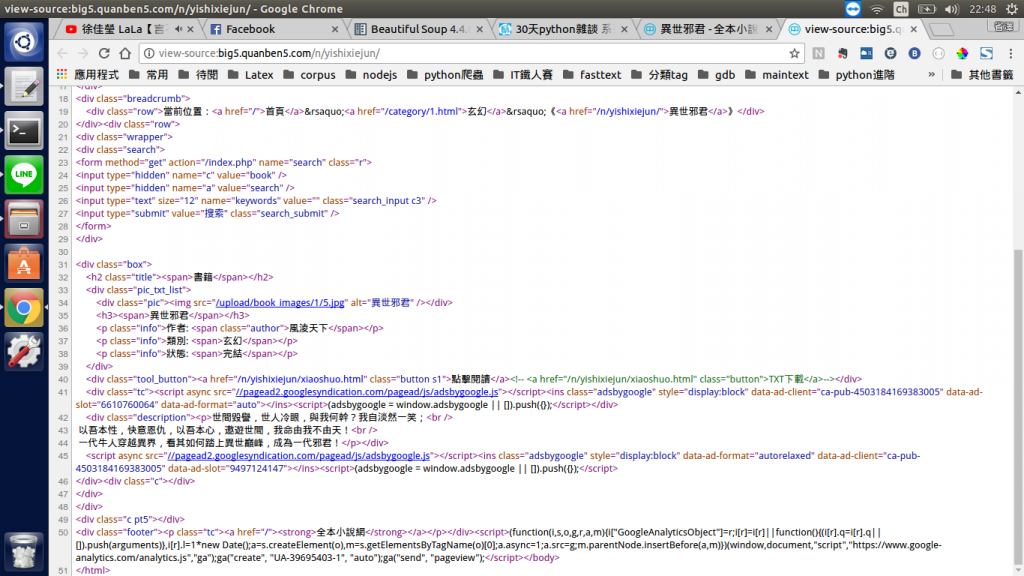Open the Chrome three-dot menu
This screenshot has width=1024, height=576.
1010,54
